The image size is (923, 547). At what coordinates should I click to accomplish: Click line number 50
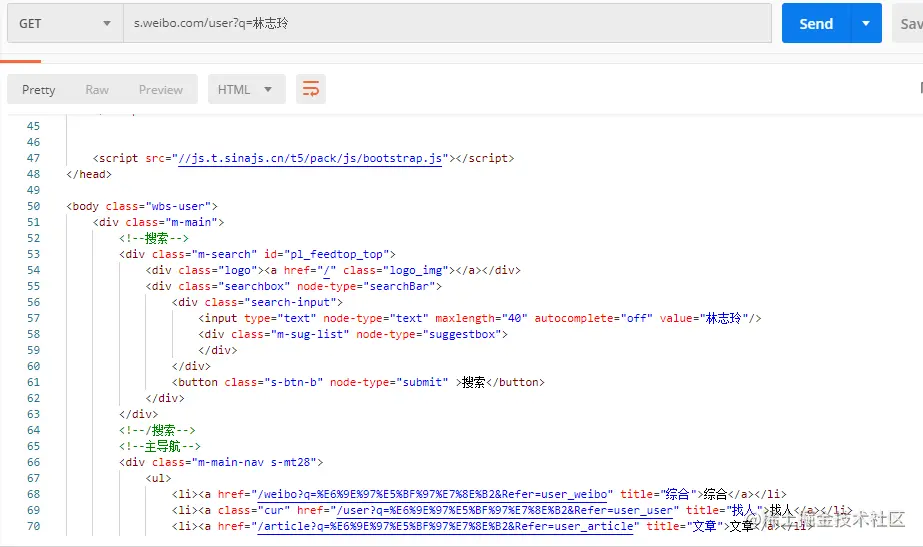coord(34,206)
